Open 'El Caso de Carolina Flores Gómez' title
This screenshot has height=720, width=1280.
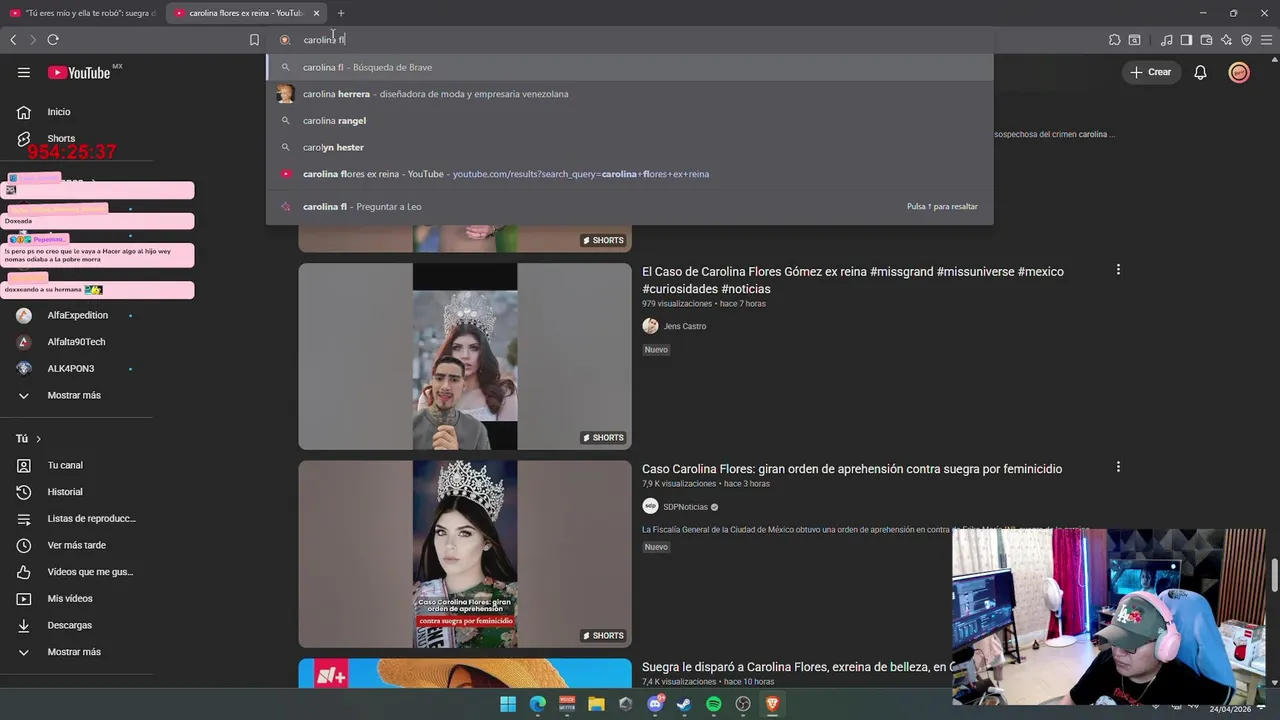[853, 280]
